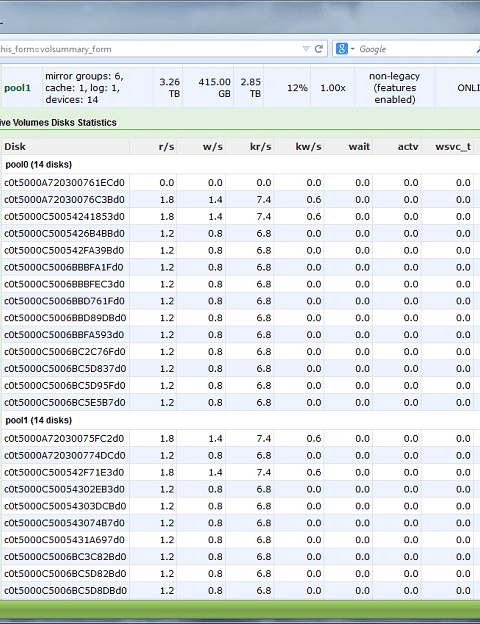This screenshot has height=624, width=480.
Task: Click the actv column header
Action: point(408,147)
